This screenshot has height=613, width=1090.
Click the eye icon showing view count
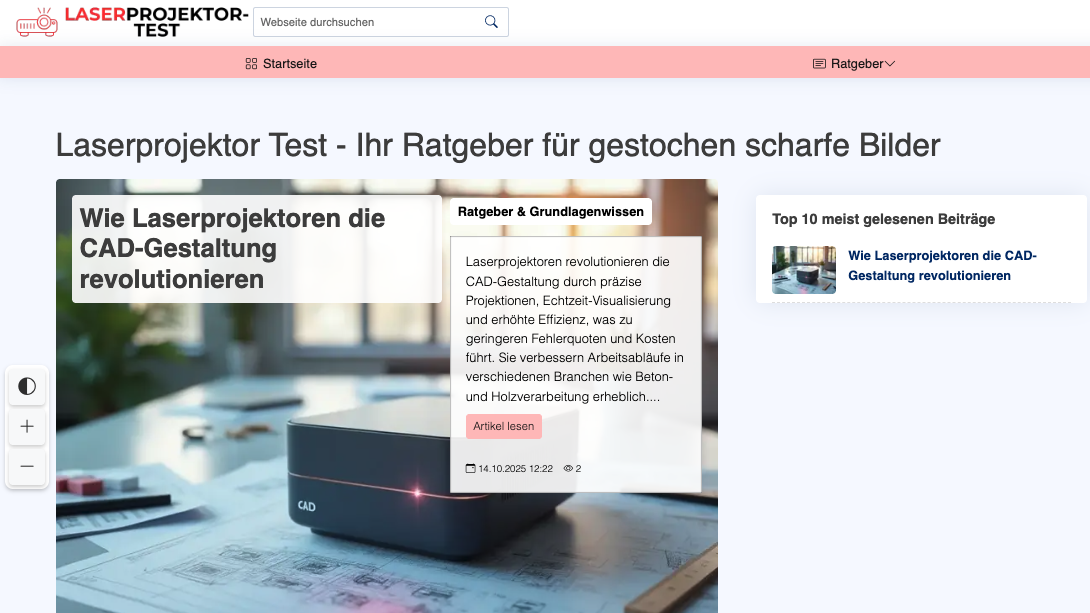point(568,467)
